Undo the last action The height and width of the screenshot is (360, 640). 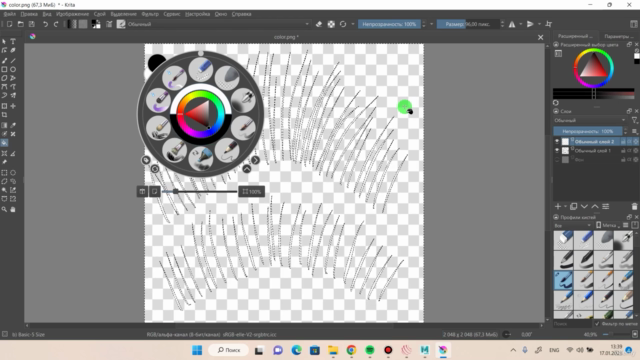tap(45, 24)
